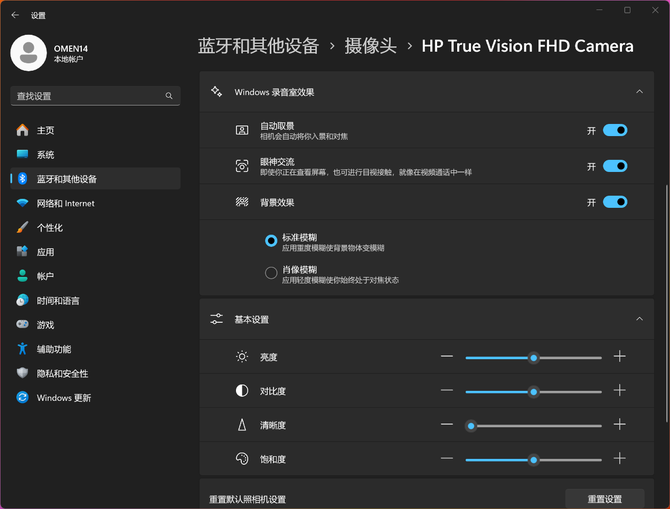
Task: Select the 肖像模糊 radio button
Action: click(x=271, y=273)
